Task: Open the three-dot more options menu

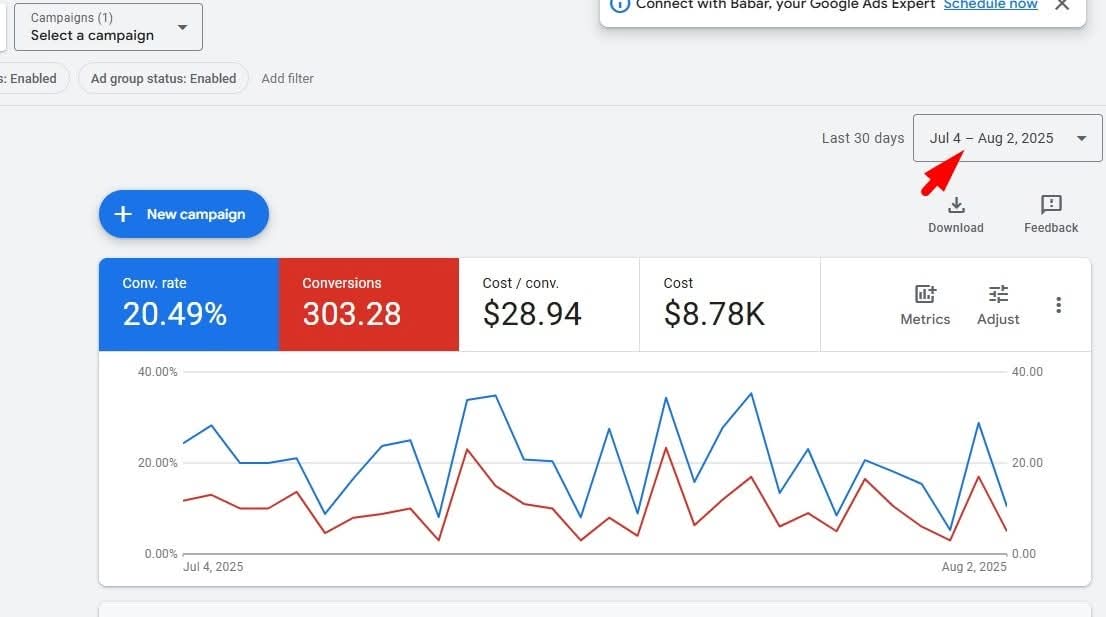Action: click(x=1058, y=305)
